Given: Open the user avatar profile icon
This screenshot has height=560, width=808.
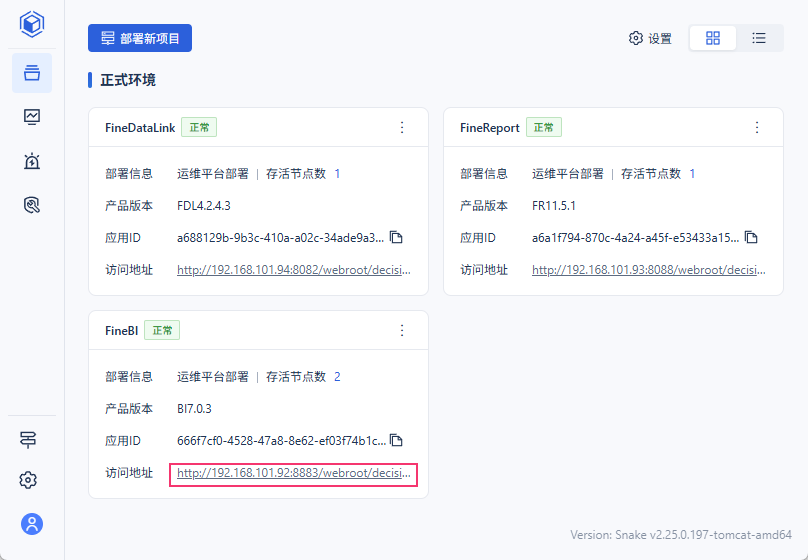Looking at the screenshot, I should 32,524.
